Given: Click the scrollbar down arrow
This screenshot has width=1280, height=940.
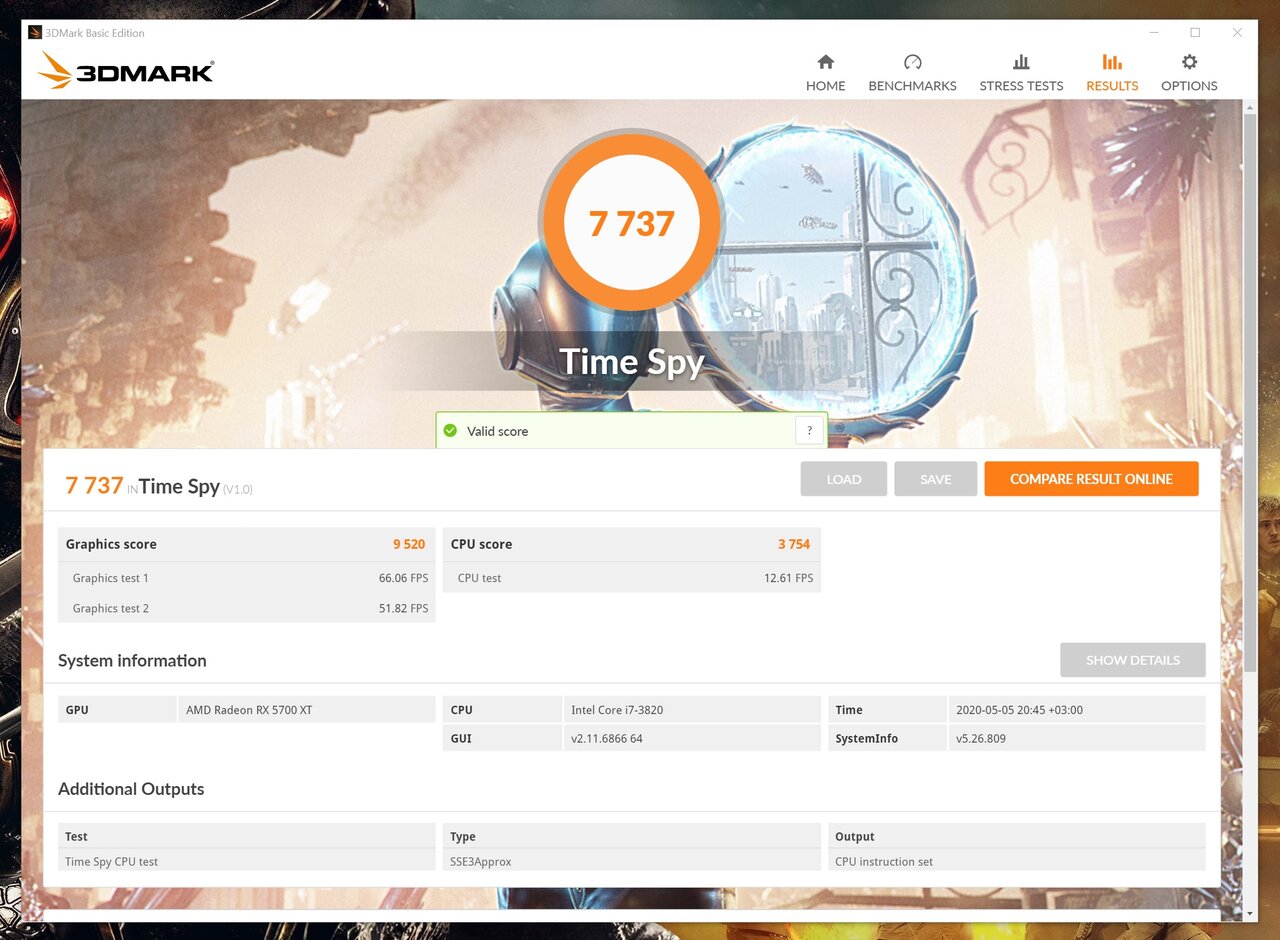Looking at the screenshot, I should 1250,914.
